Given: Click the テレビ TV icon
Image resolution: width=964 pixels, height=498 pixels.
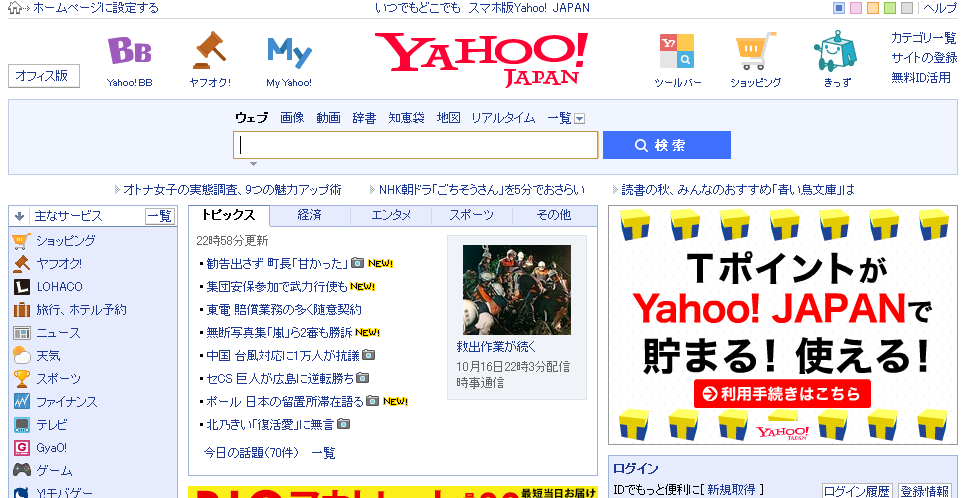Looking at the screenshot, I should click(x=22, y=425).
